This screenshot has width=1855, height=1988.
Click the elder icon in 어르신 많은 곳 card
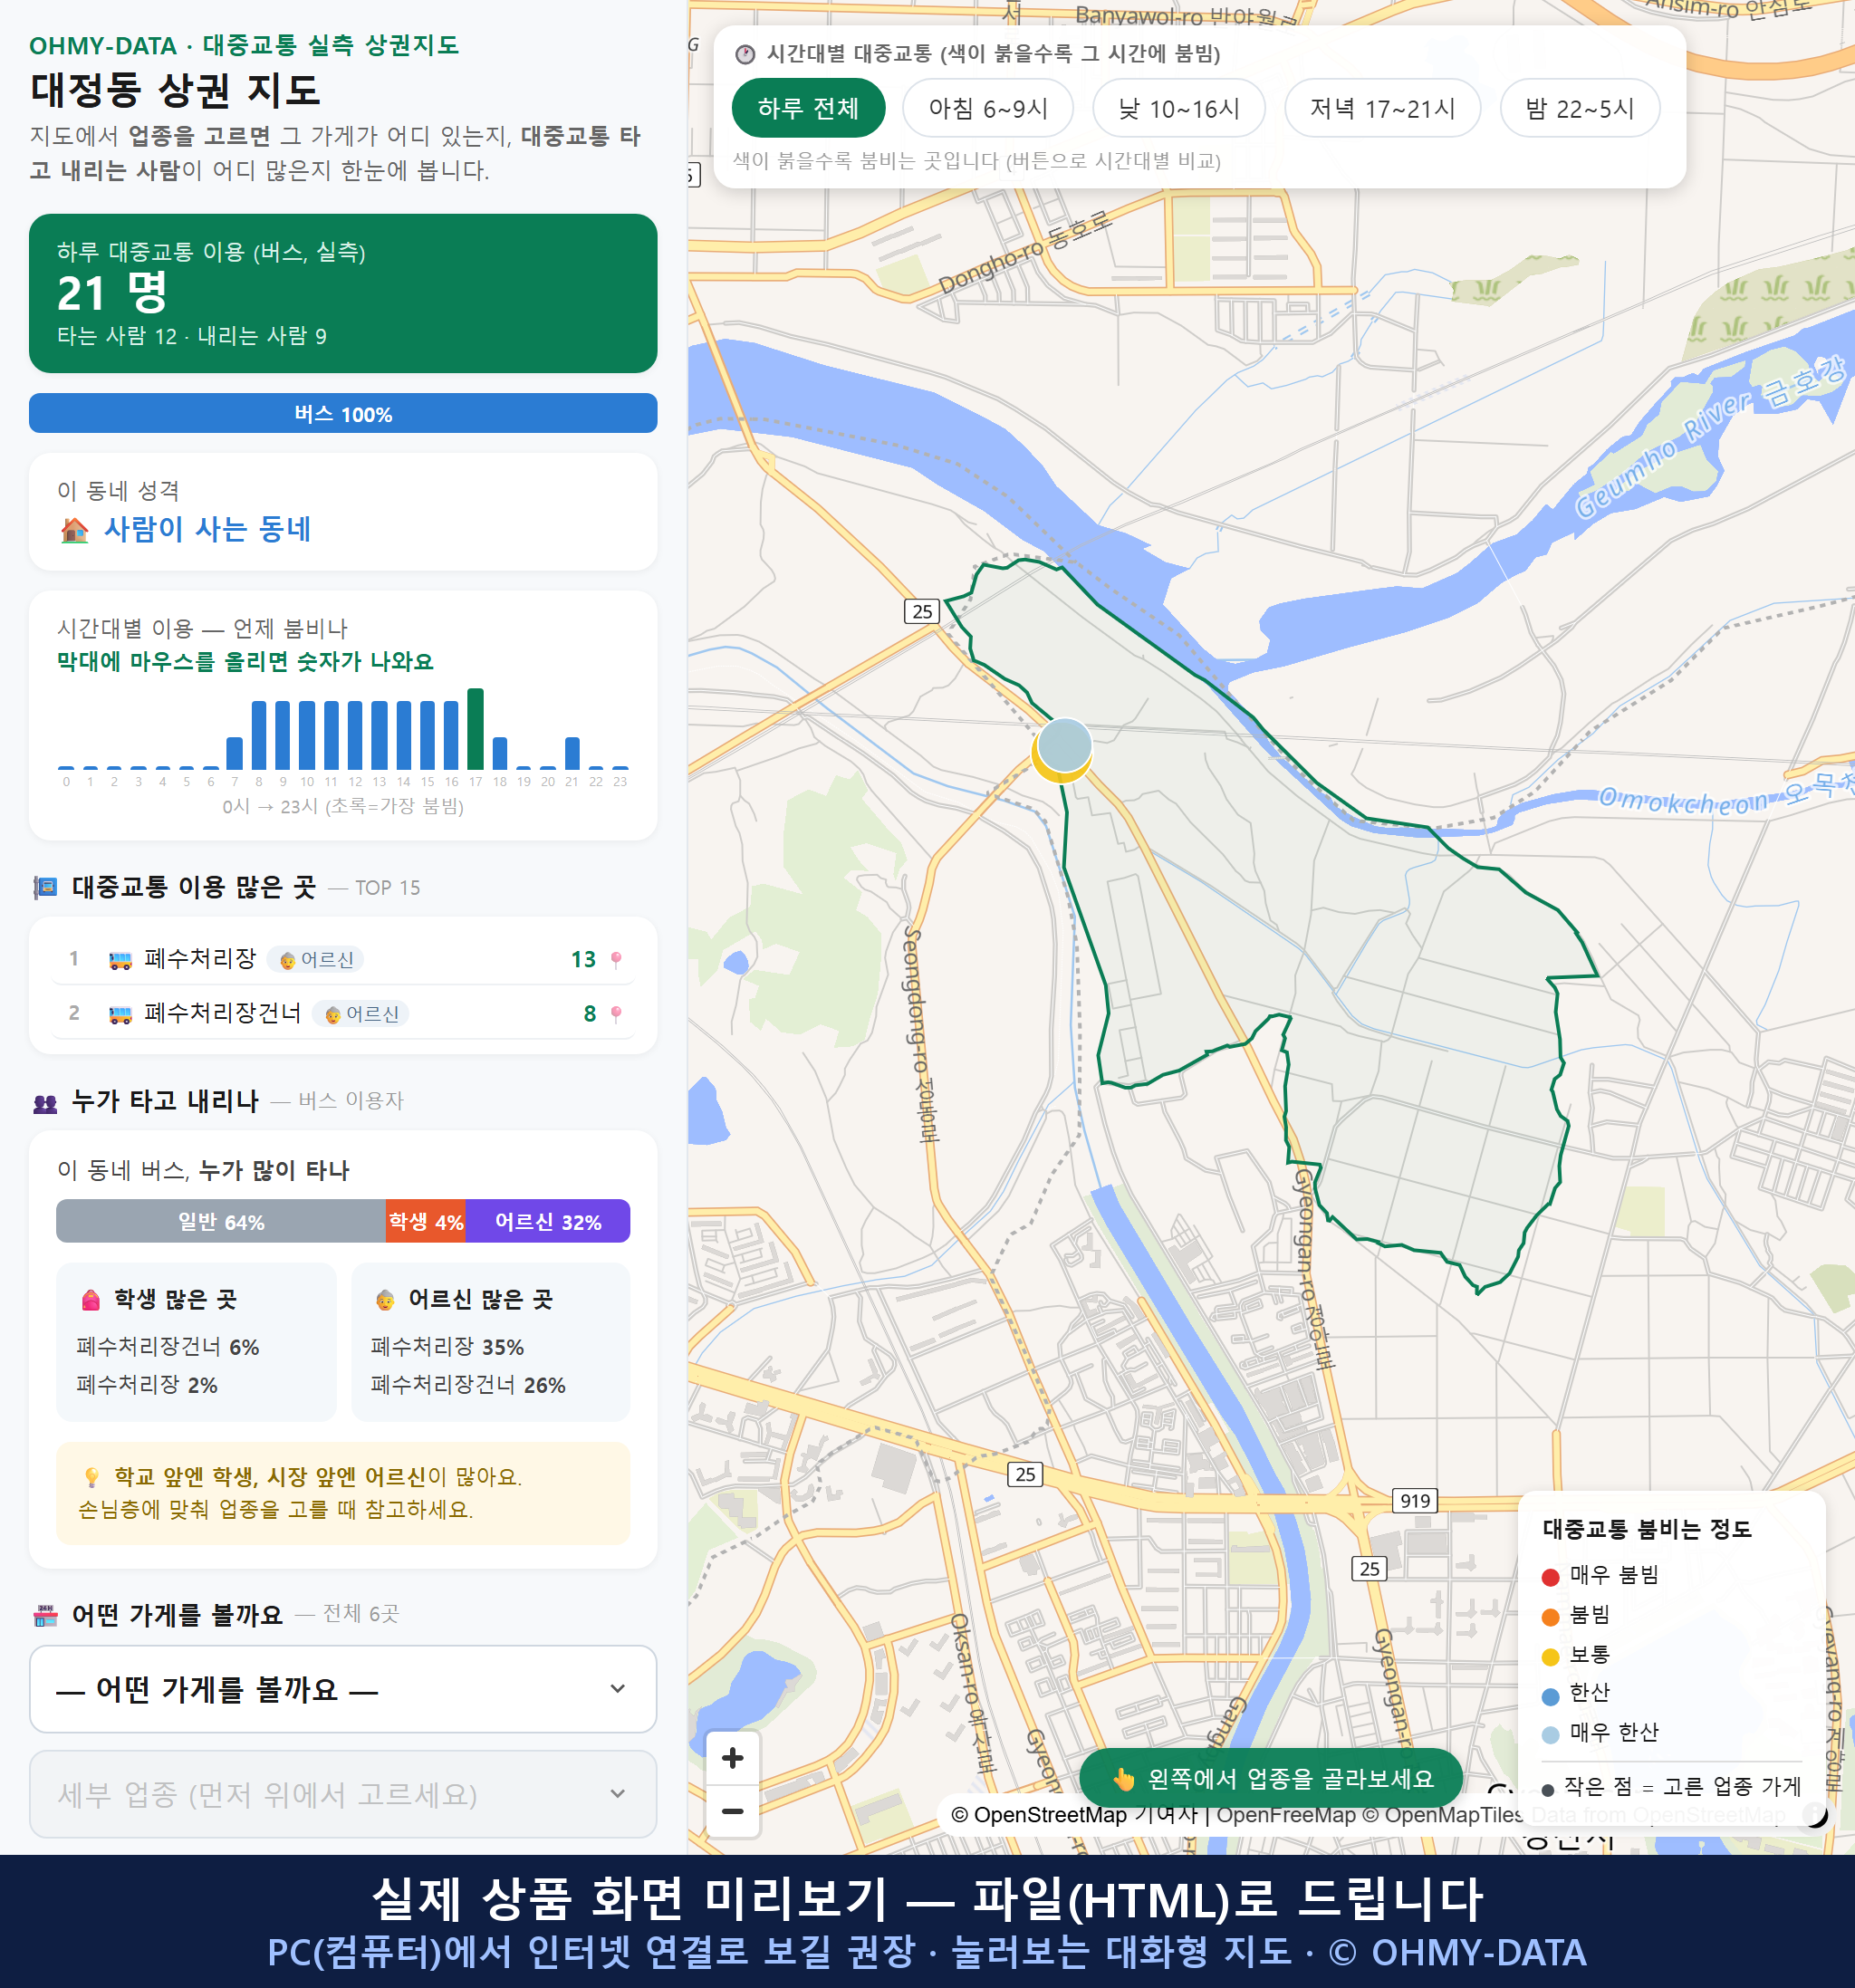pyautogui.click(x=385, y=1300)
